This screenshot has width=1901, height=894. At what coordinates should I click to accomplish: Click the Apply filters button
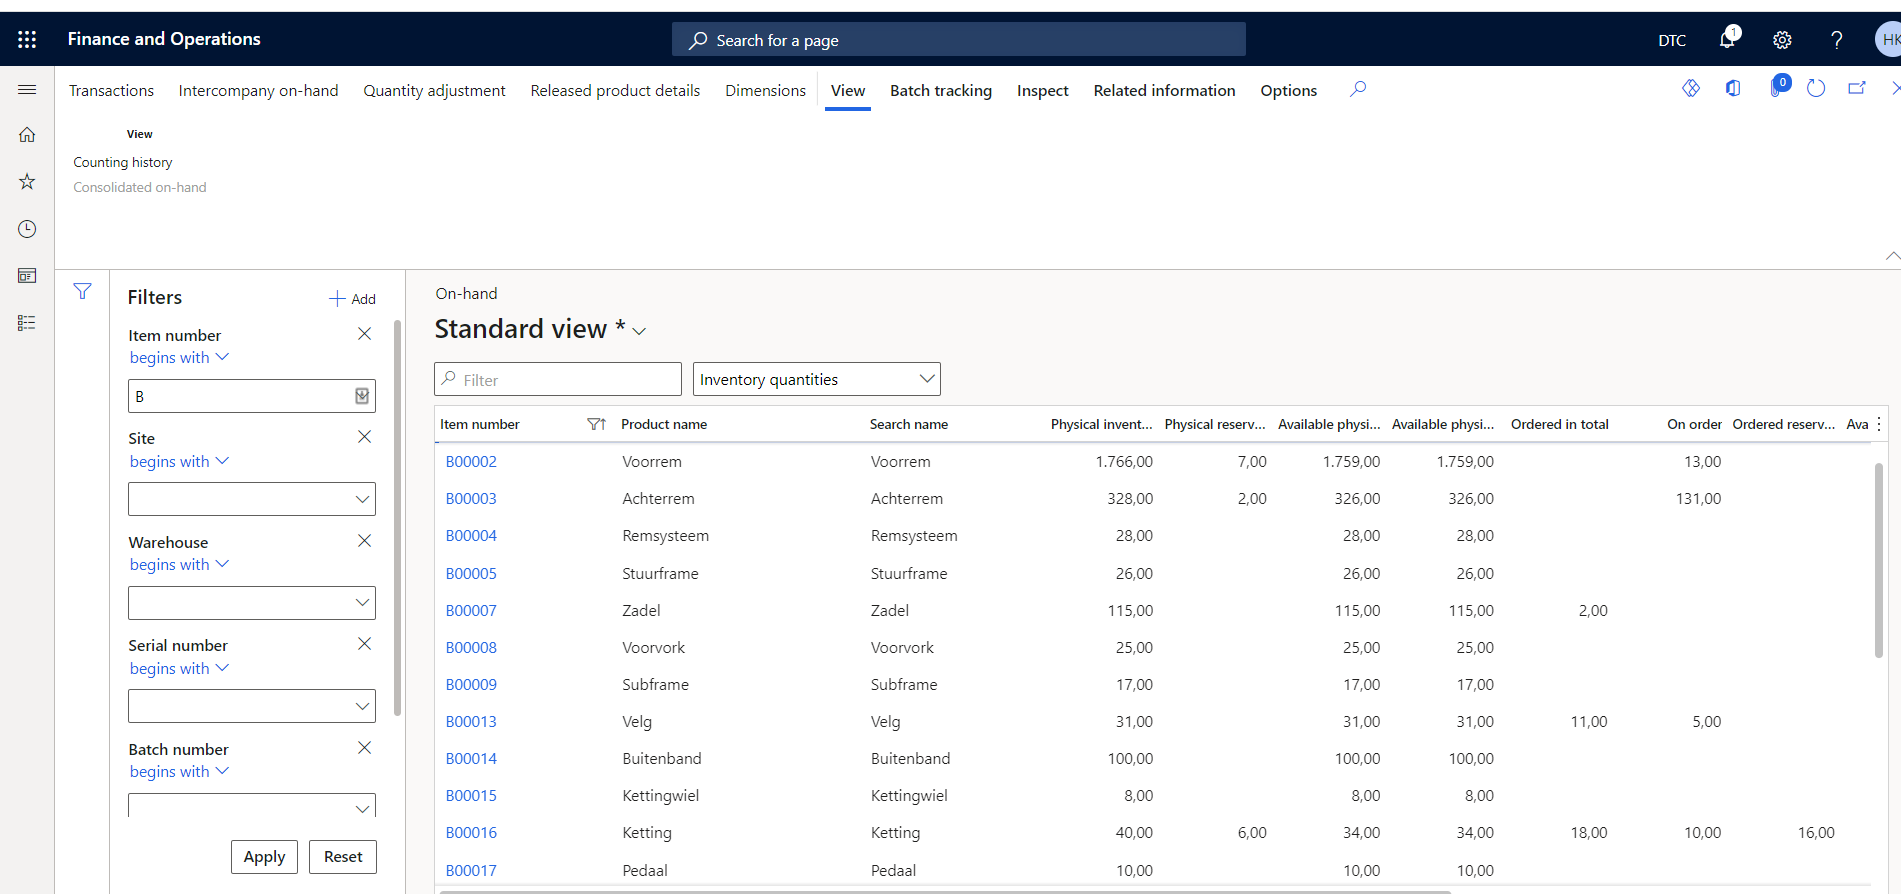click(264, 857)
